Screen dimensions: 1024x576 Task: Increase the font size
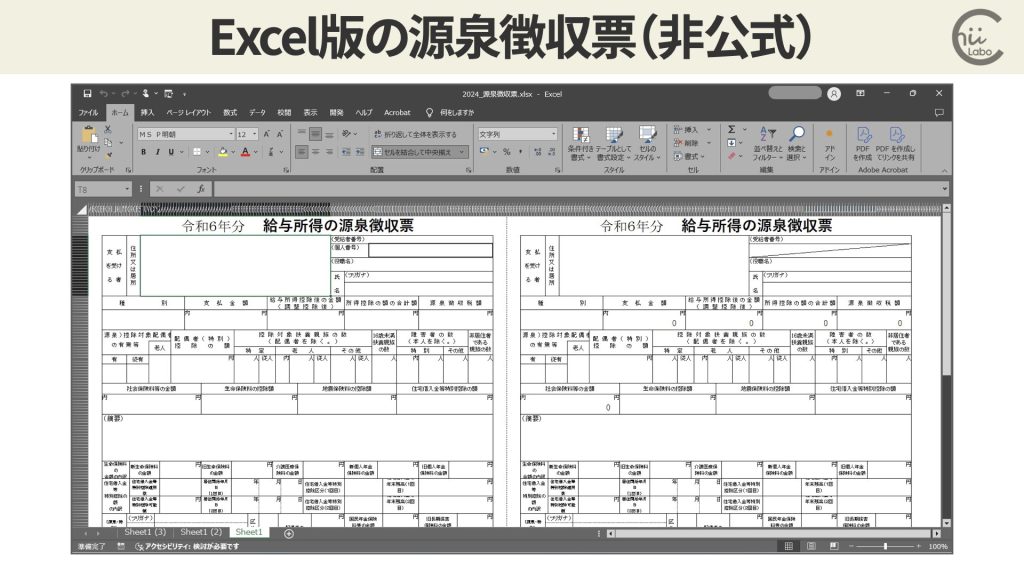[x=266, y=134]
